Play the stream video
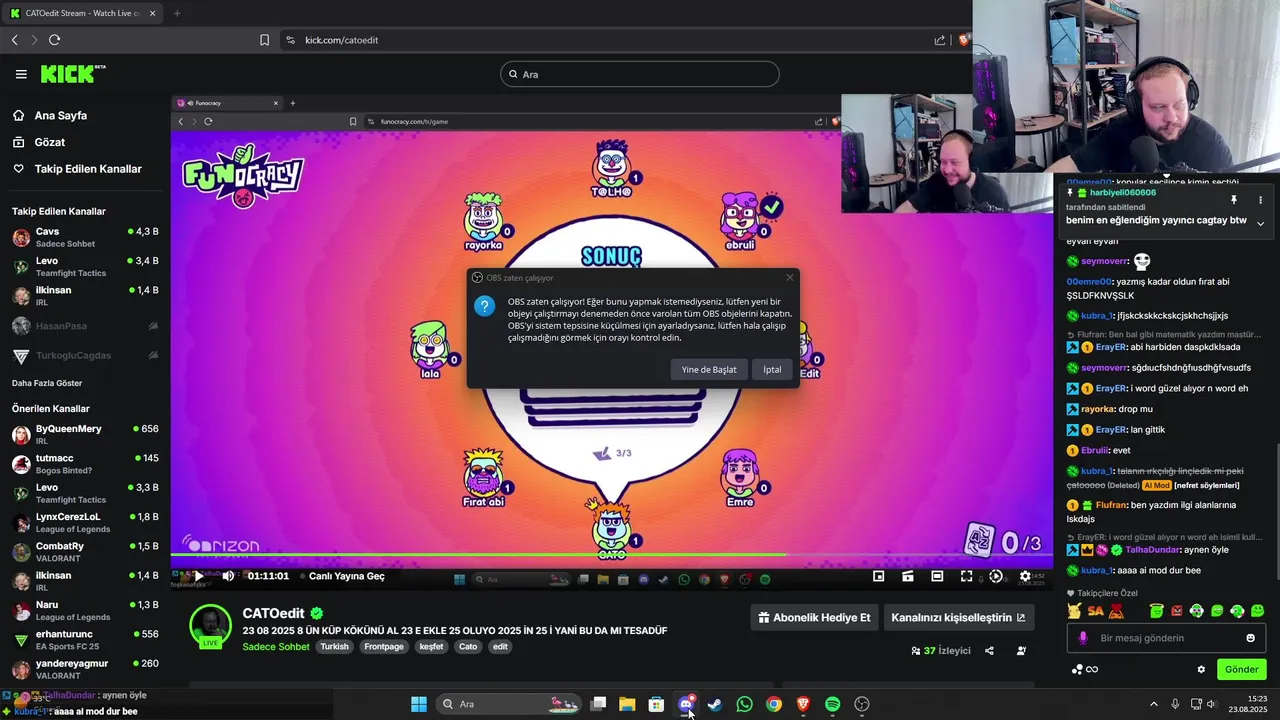Screen dimensions: 1280x720 coord(199,576)
